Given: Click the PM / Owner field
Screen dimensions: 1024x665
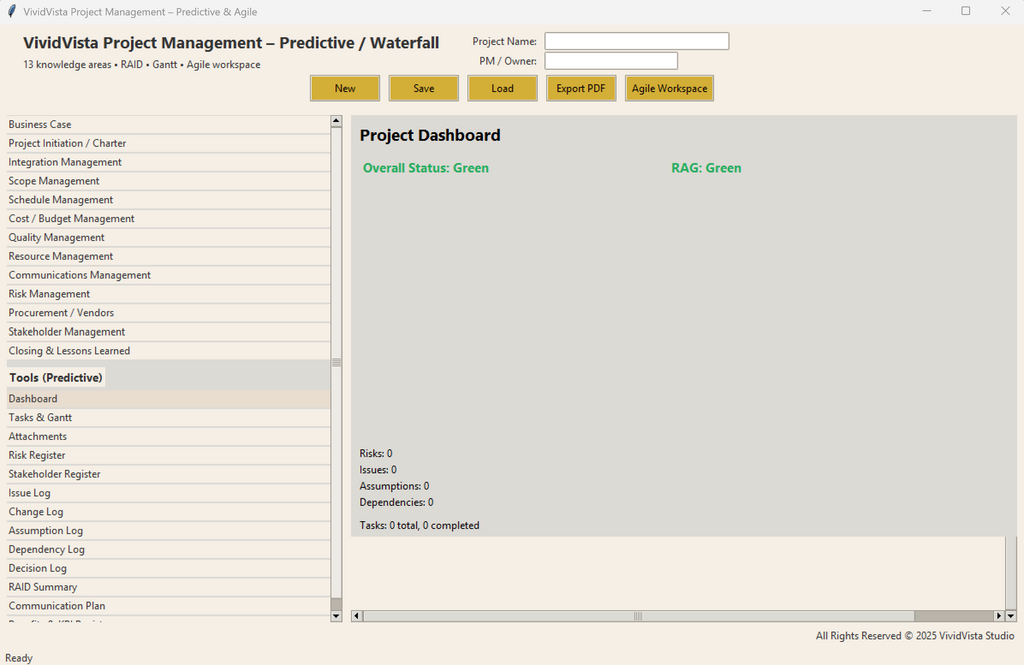Looking at the screenshot, I should point(609,60).
